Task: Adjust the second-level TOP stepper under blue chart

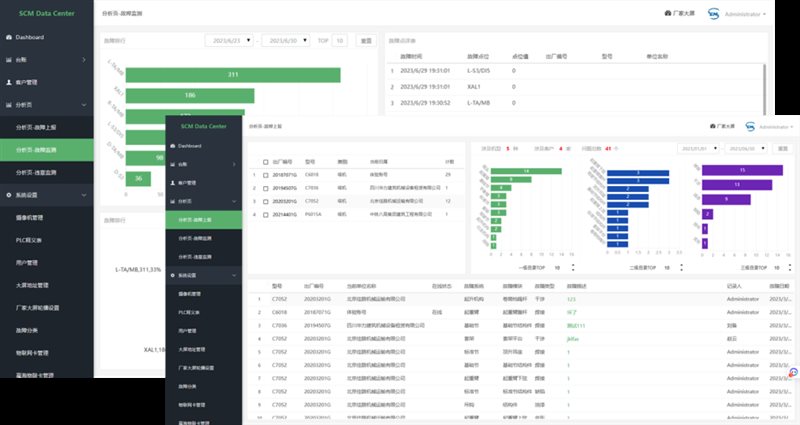Action: pos(681,267)
